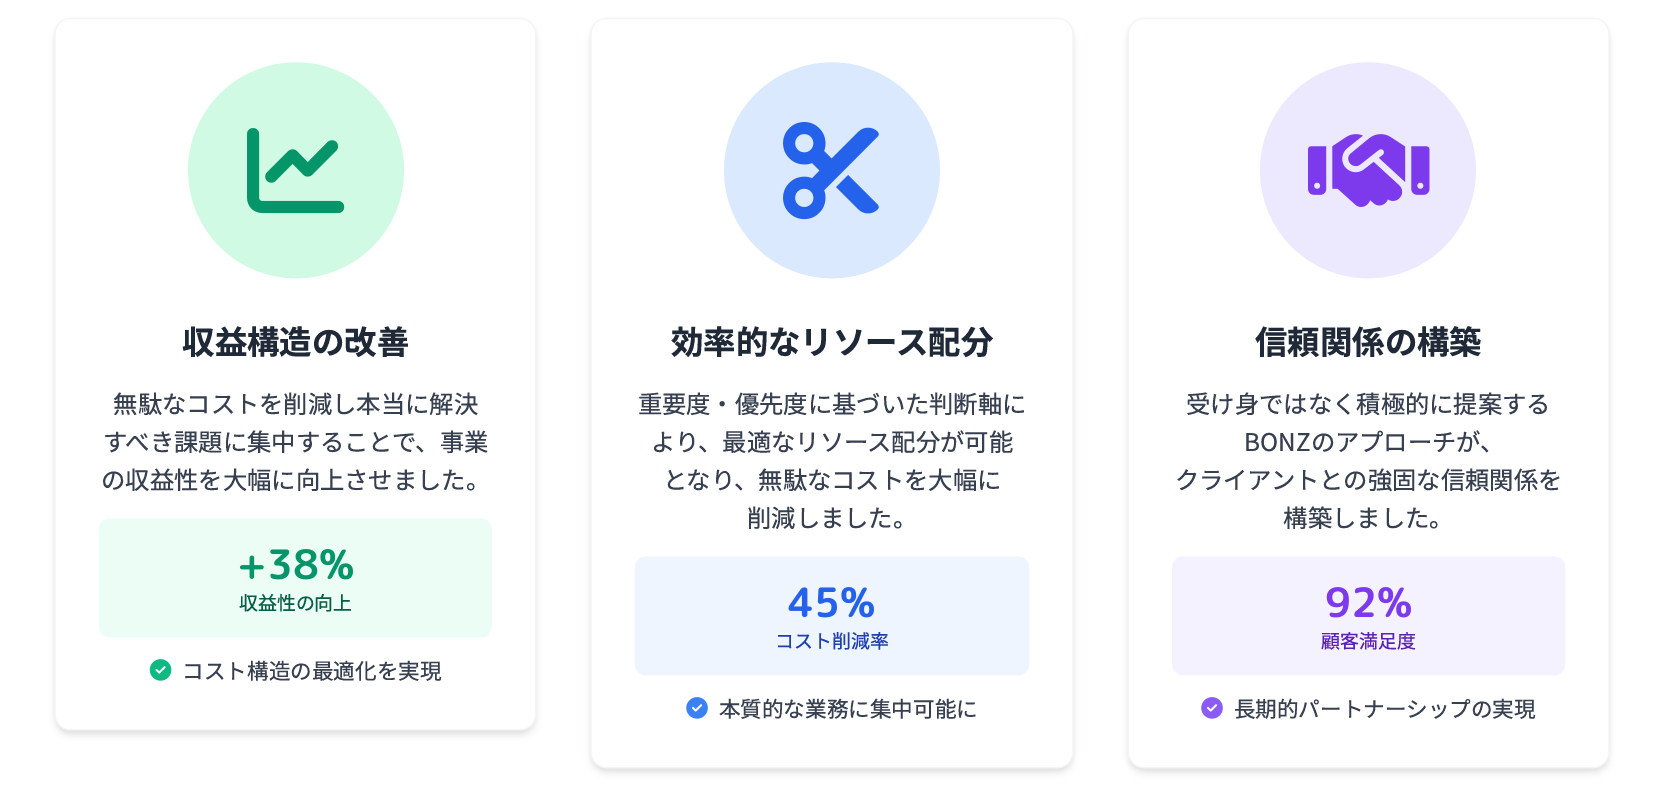Click description paragraph starting 無駄なコストを削減し
Image resolution: width=1657 pixels, height=787 pixels.
coord(295,442)
